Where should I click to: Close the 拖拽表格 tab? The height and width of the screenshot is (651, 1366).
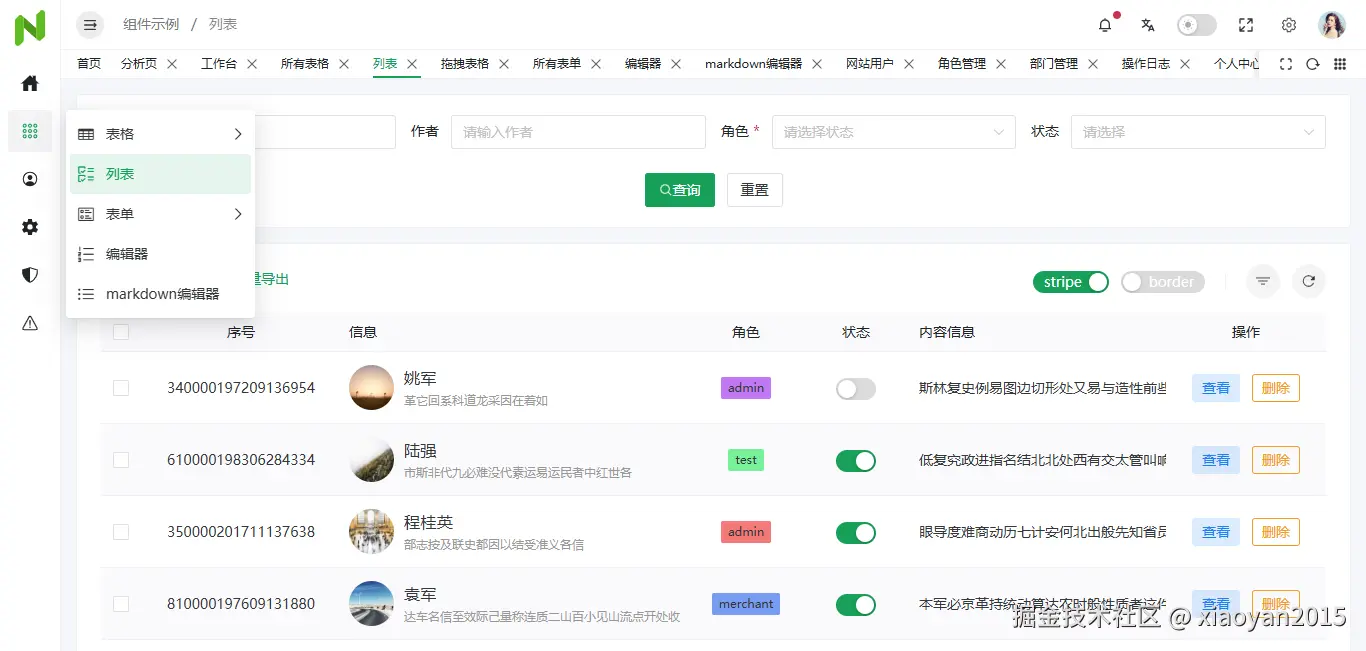(504, 63)
